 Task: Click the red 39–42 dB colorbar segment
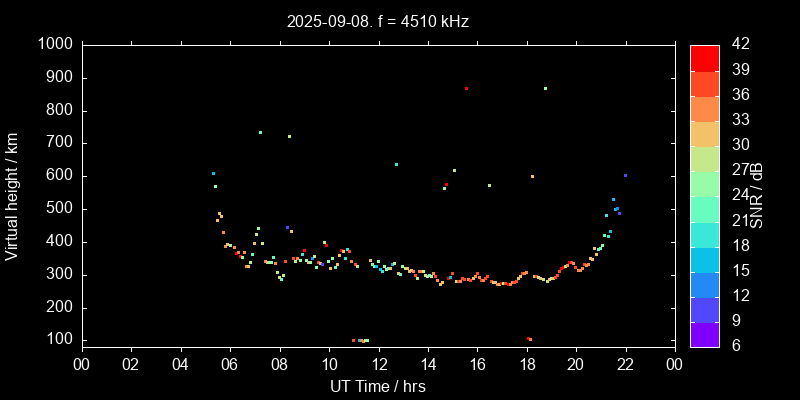[704, 57]
